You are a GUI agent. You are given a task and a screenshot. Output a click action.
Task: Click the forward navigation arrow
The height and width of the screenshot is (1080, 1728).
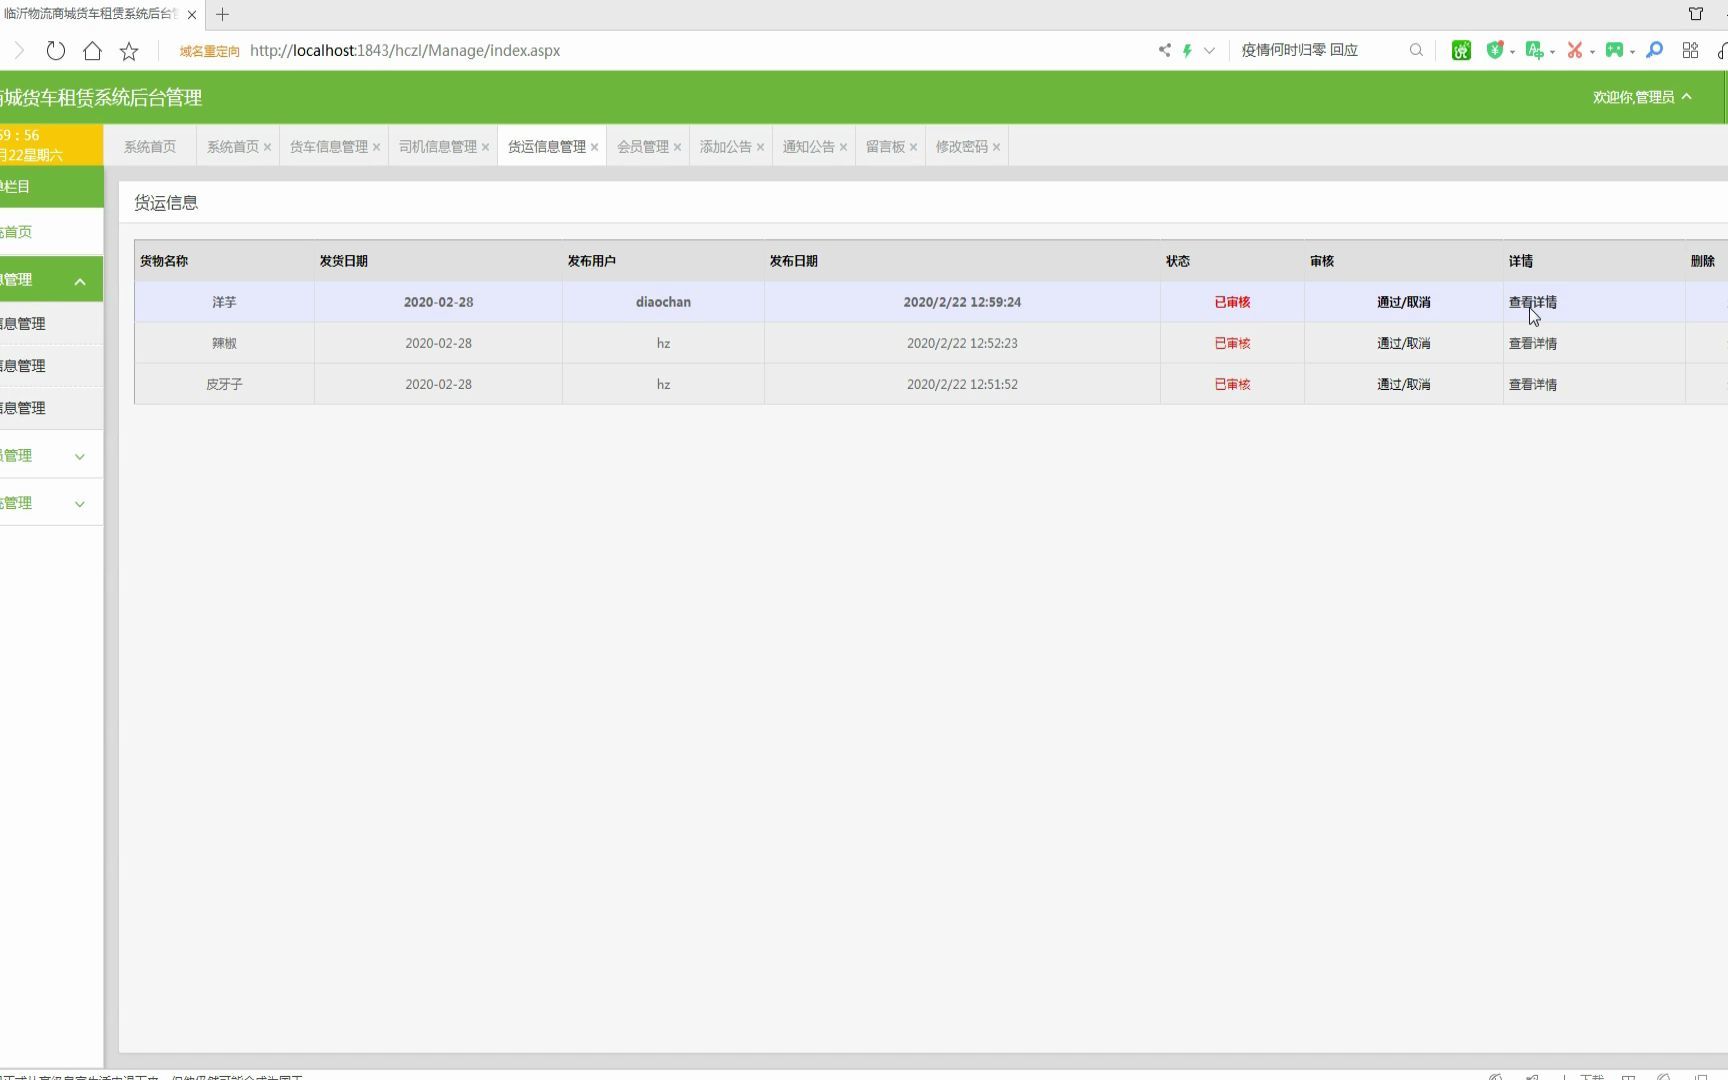click(18, 50)
